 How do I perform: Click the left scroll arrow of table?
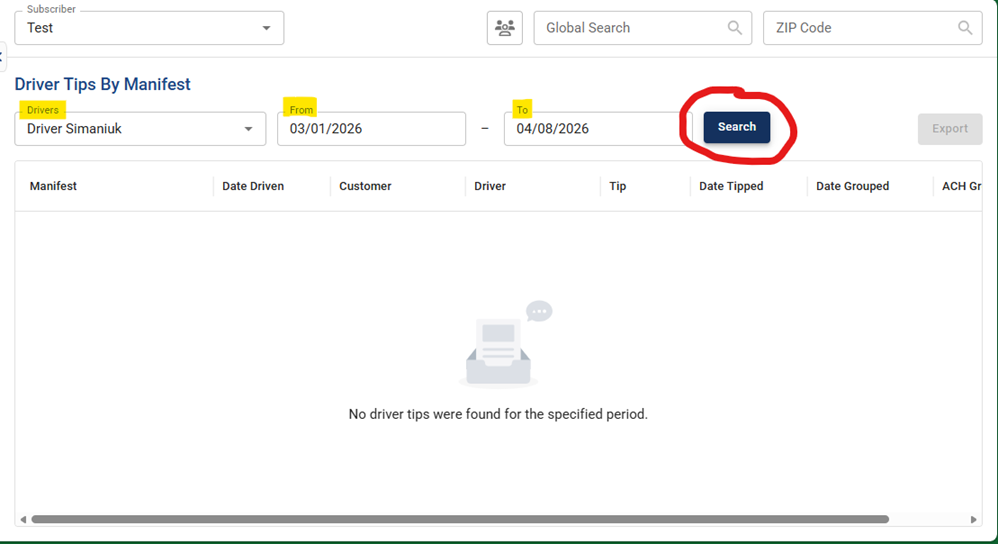click(x=23, y=520)
